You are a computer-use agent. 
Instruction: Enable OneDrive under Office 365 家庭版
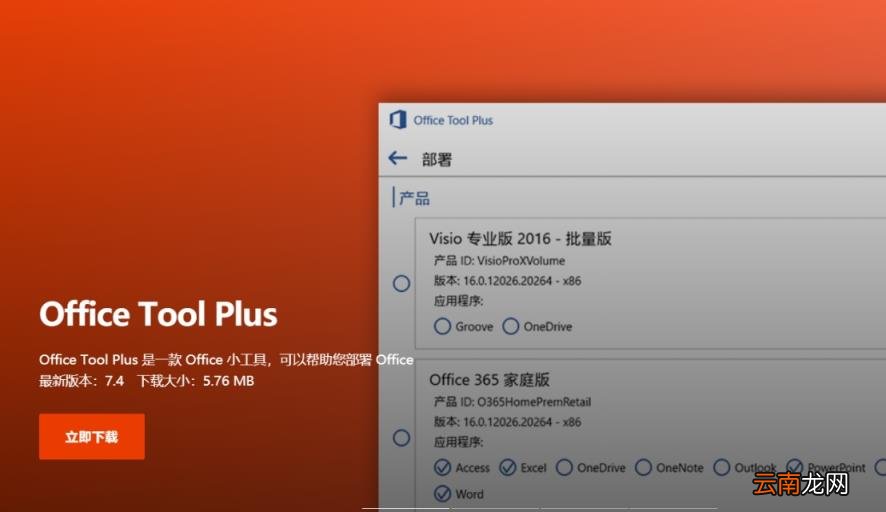tap(564, 467)
